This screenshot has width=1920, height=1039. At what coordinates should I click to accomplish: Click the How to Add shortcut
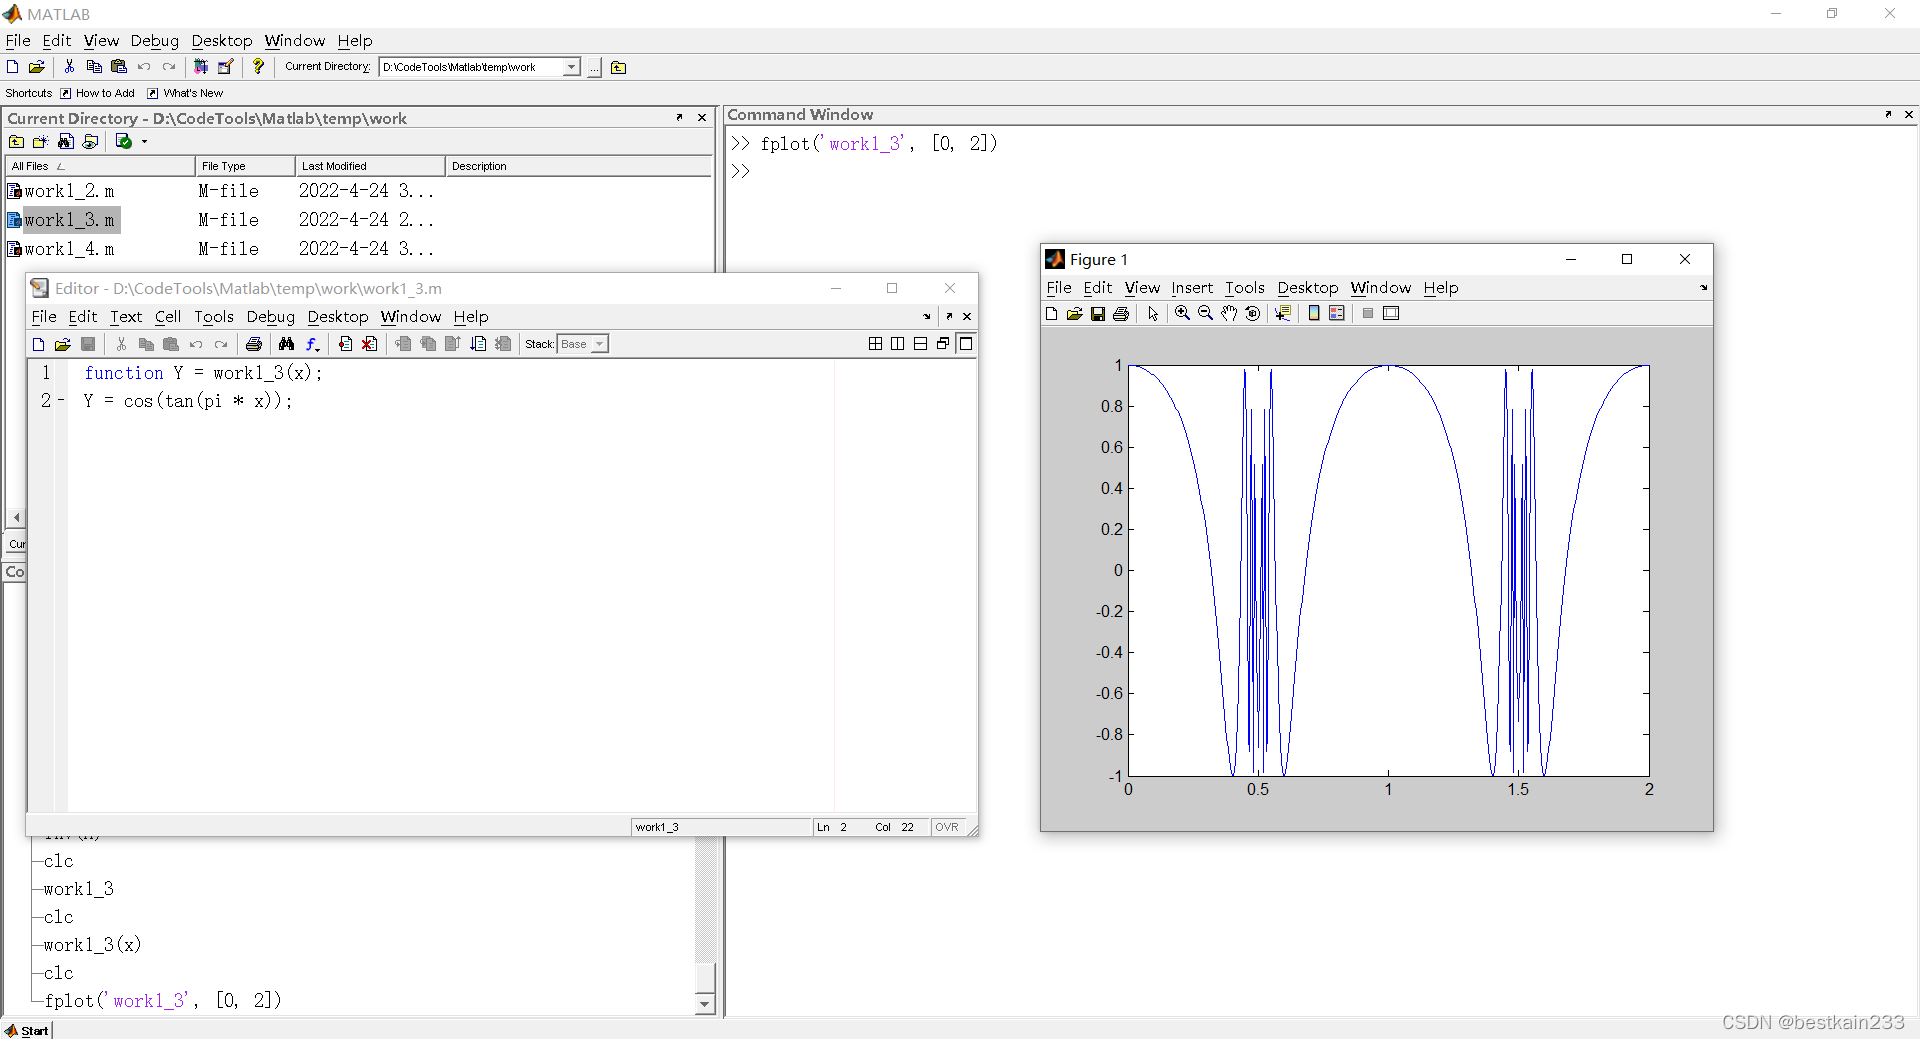[x=98, y=93]
